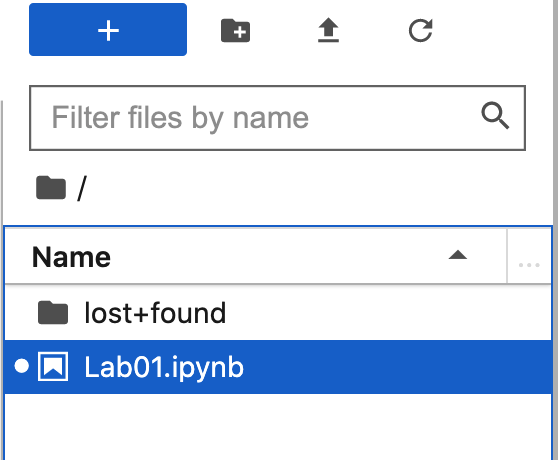The image size is (558, 460).
Task: Expand the truncated ellipsis column header
Action: (x=529, y=265)
